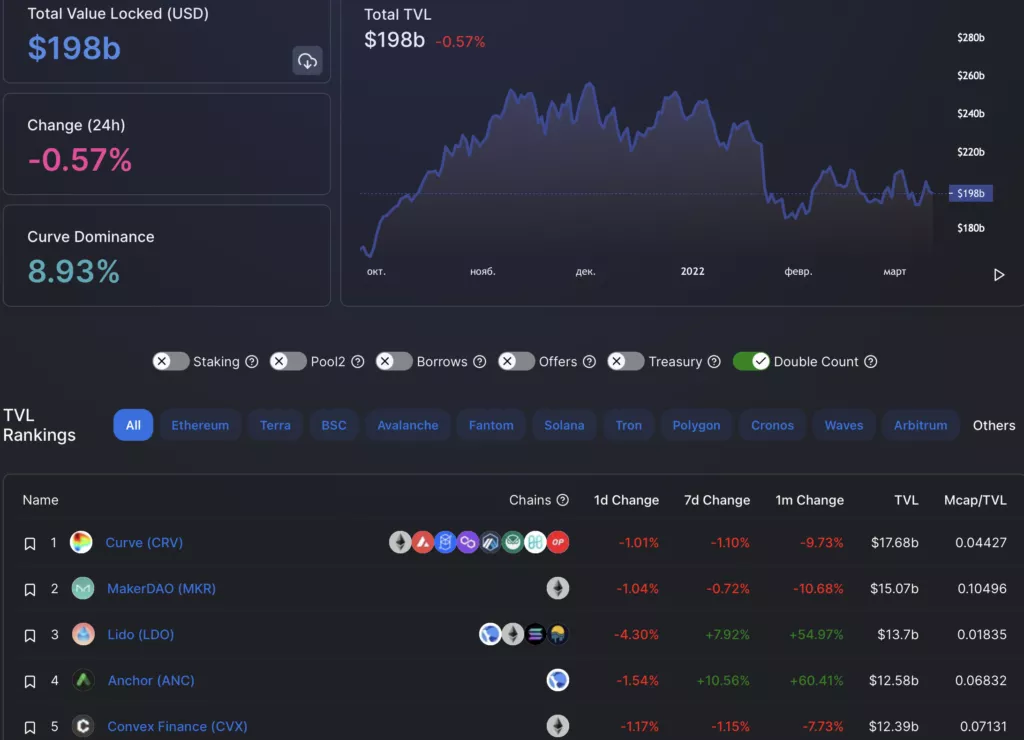1024x740 pixels.
Task: Click the Others option in the chain filter
Action: click(x=993, y=425)
